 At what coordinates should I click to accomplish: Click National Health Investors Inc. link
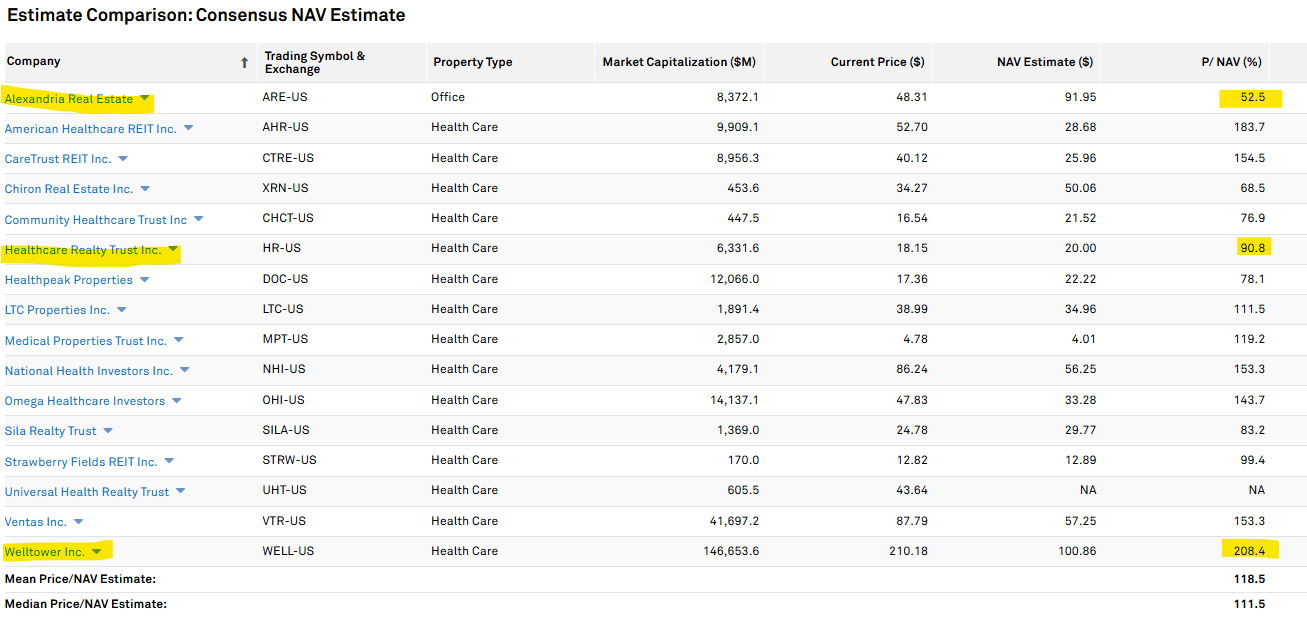[x=89, y=371]
